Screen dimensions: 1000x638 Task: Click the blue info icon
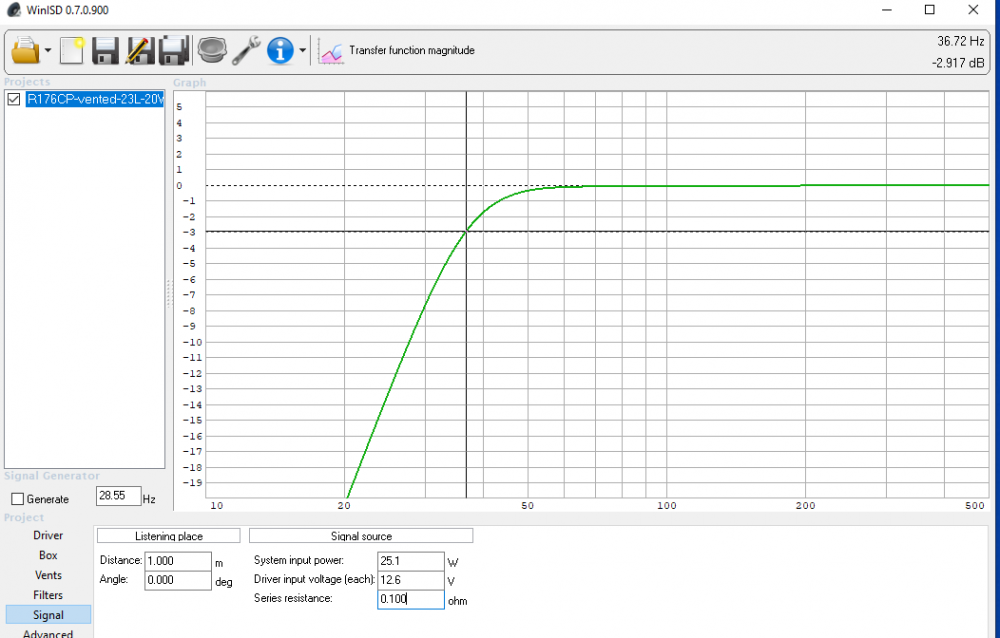coord(281,50)
